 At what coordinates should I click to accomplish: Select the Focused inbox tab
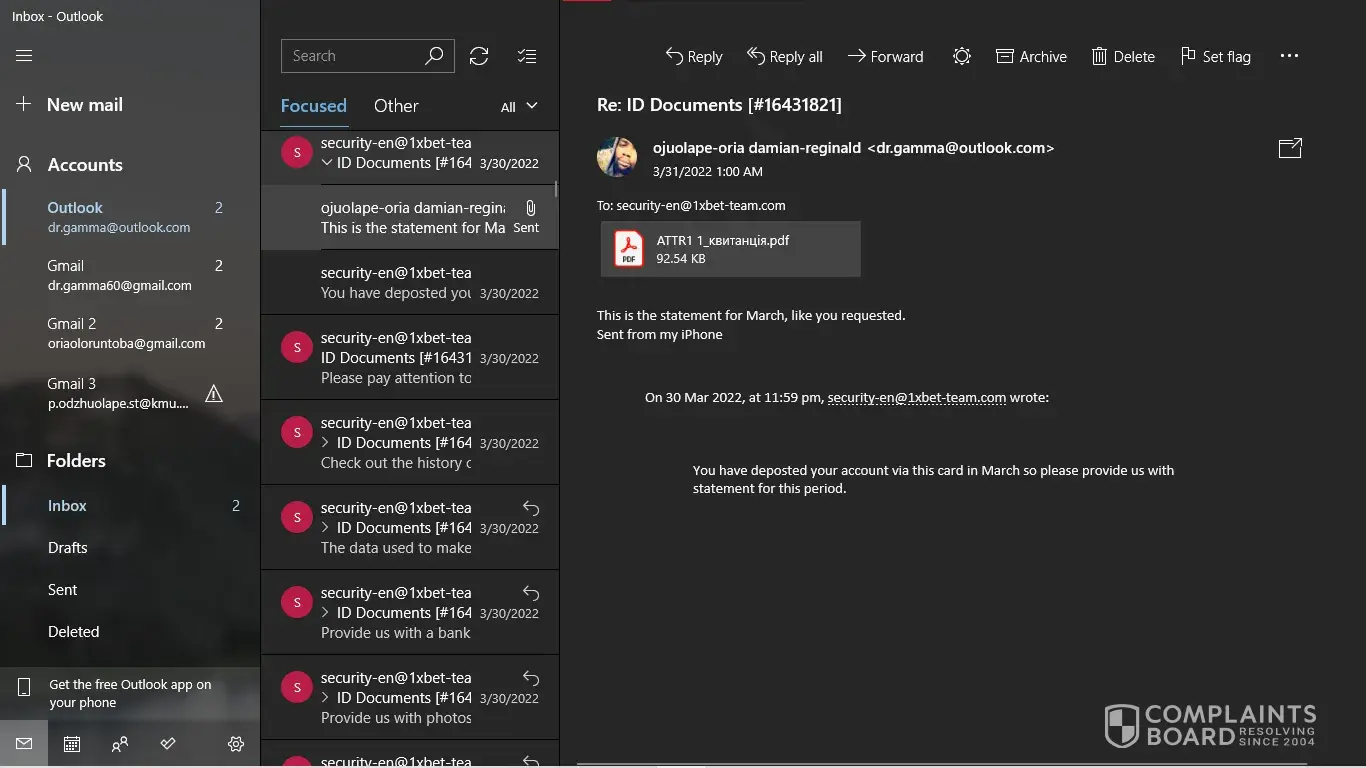(313, 106)
